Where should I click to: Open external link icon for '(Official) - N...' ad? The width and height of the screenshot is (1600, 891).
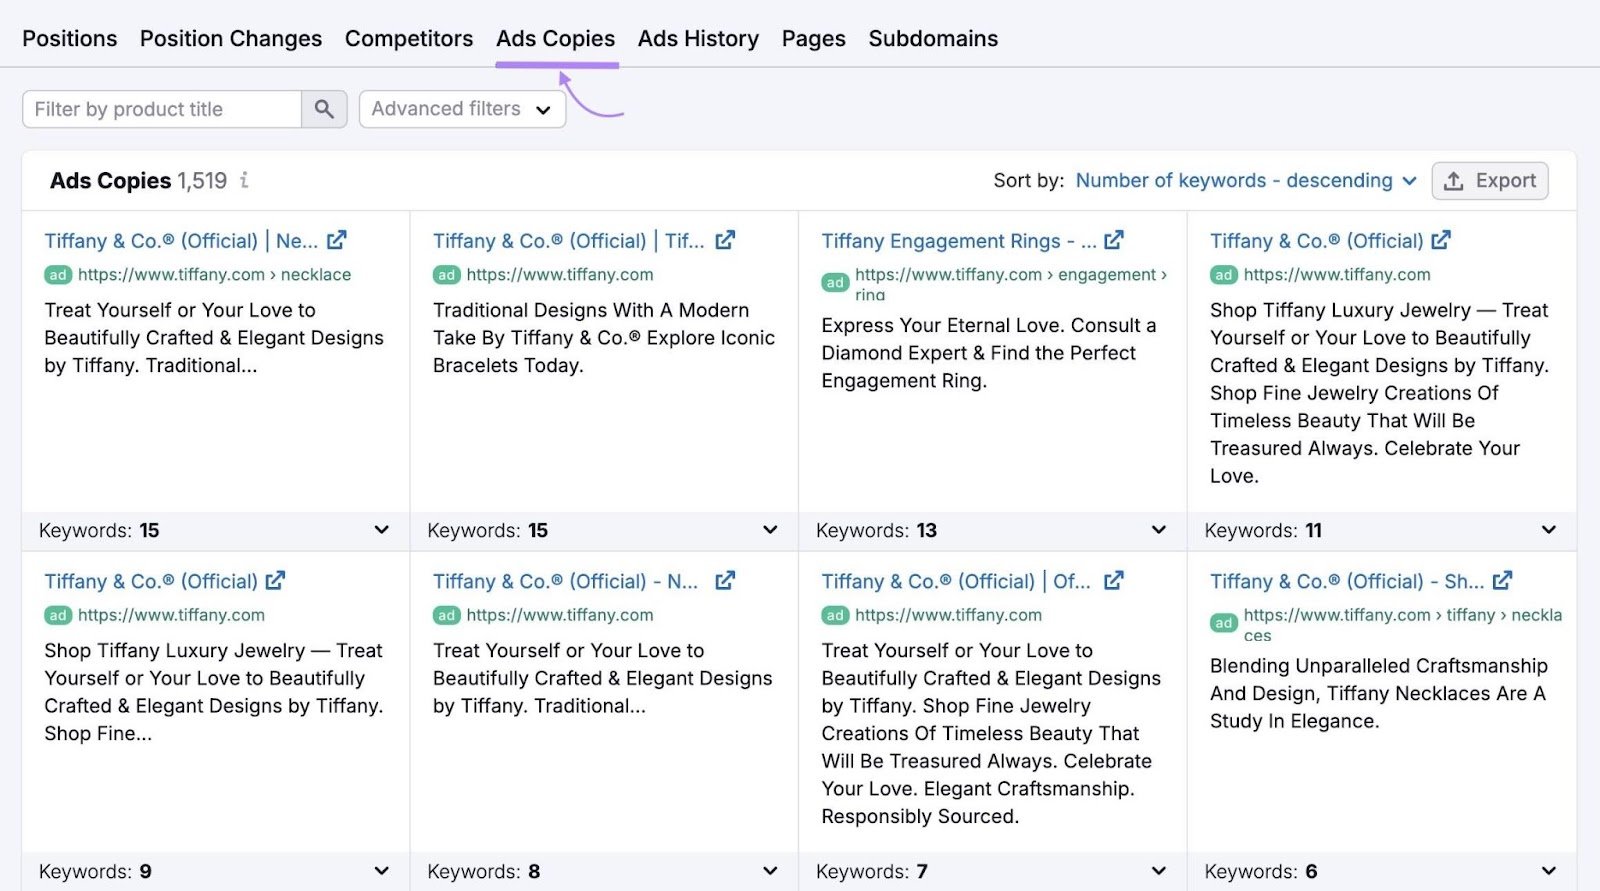click(x=725, y=581)
